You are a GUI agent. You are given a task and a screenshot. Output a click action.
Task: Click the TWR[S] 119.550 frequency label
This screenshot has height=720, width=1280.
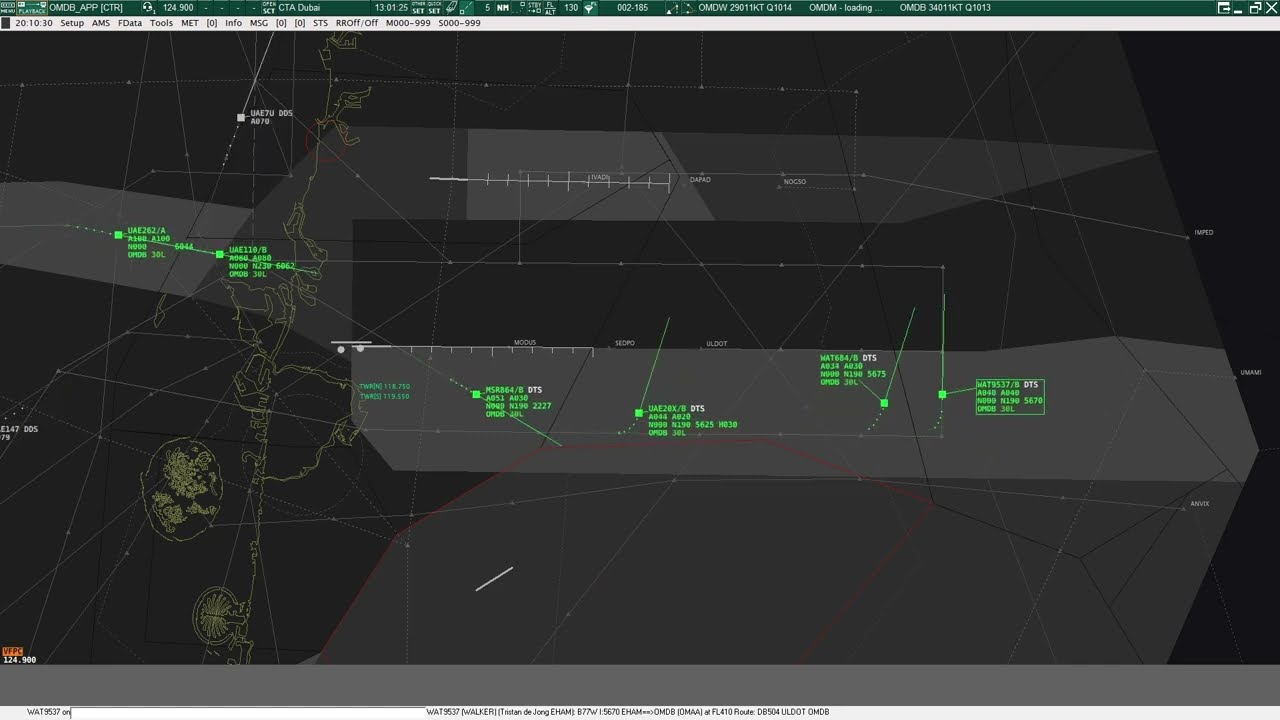[385, 397]
